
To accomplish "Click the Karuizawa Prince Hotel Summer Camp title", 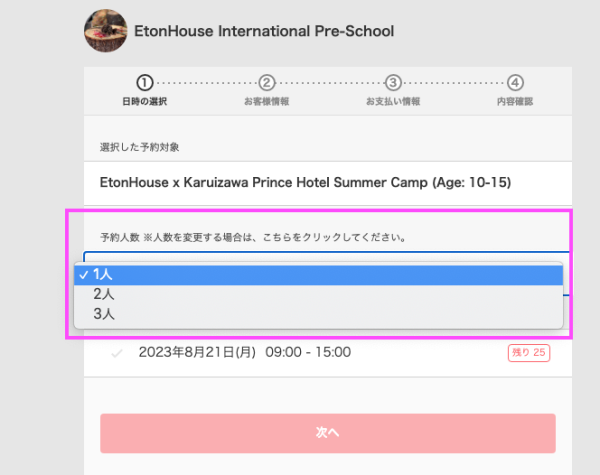I will click(x=305, y=183).
